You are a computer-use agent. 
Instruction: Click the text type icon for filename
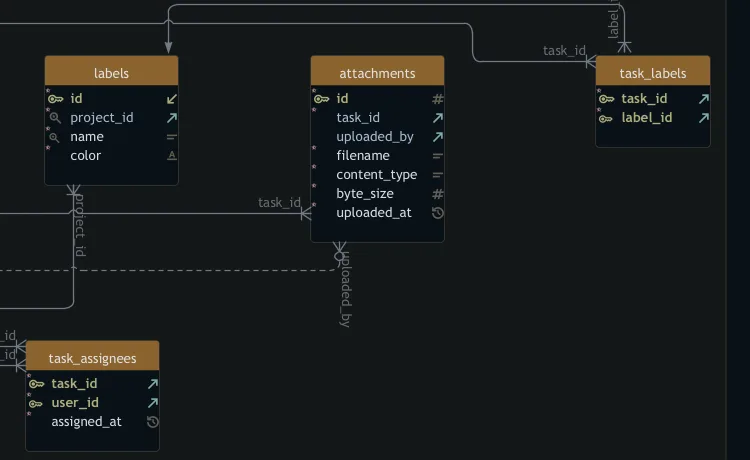(438, 156)
